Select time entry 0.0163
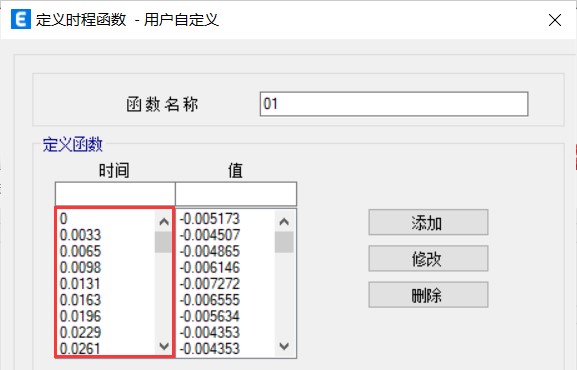This screenshot has height=370, width=577. pyautogui.click(x=80, y=300)
